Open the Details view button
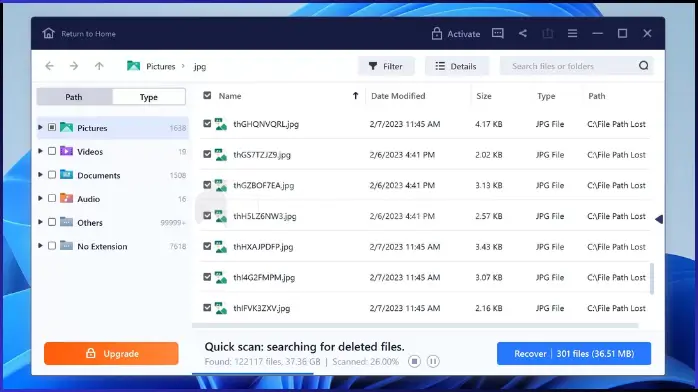698x392 pixels. (x=456, y=66)
